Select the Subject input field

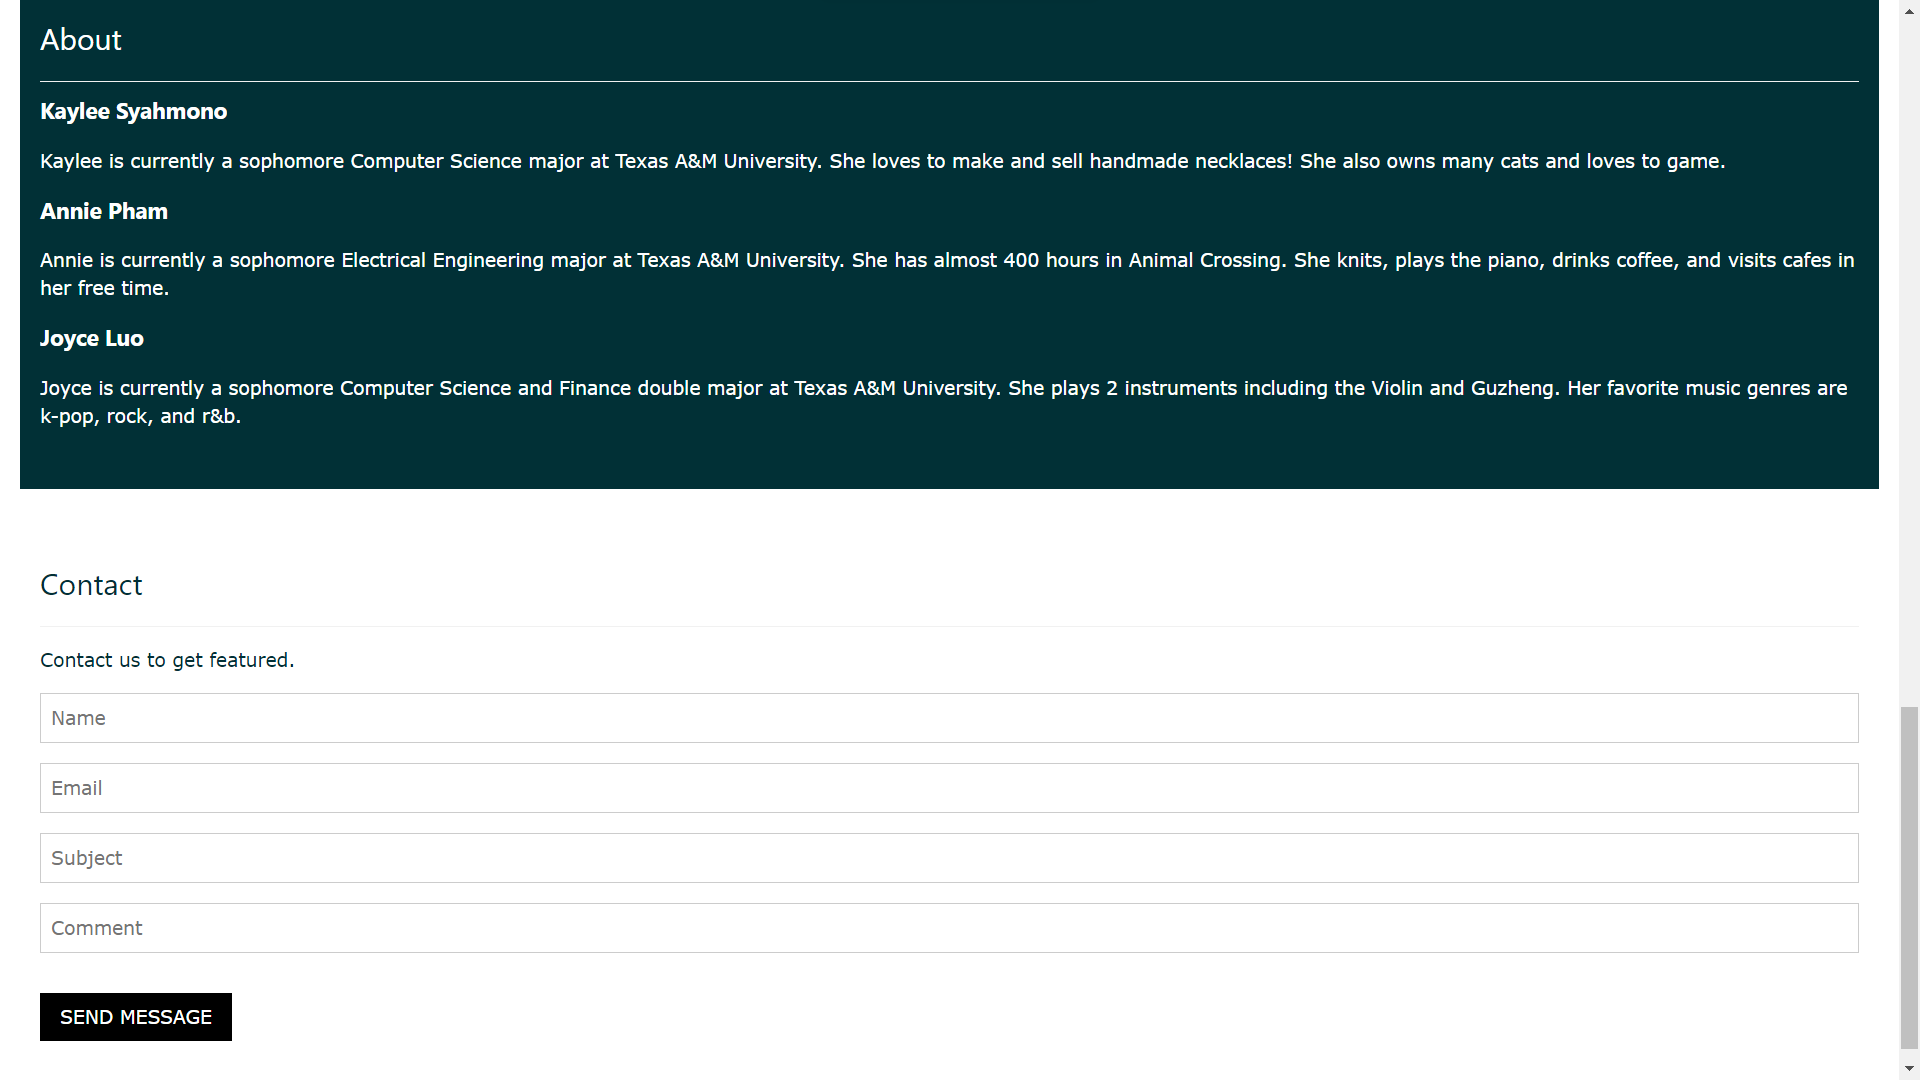(x=948, y=858)
